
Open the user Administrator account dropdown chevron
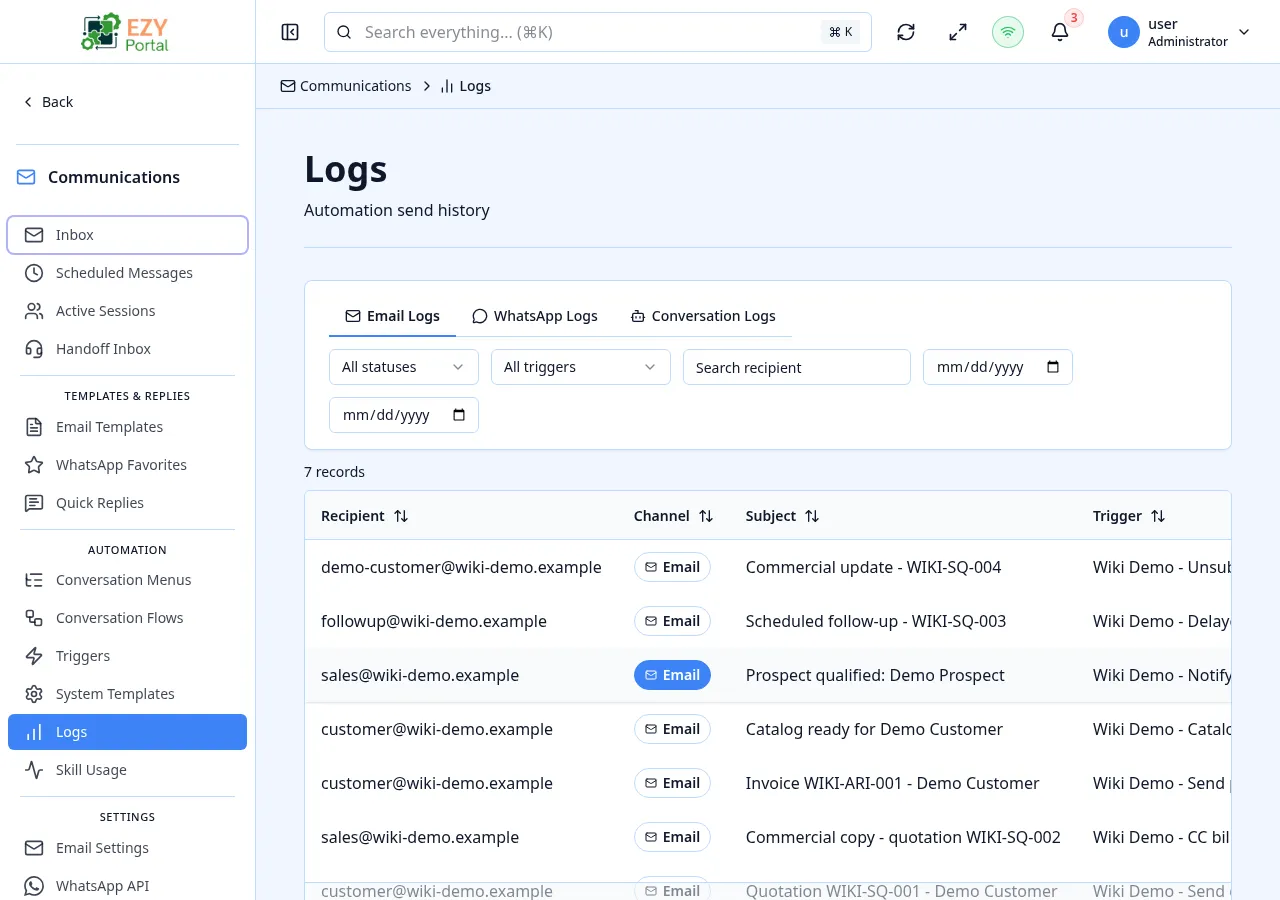point(1244,32)
